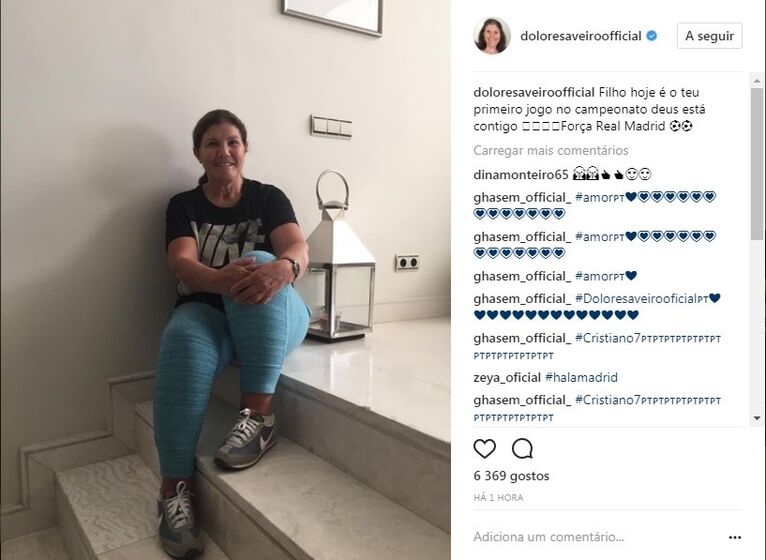View likers via 6 369 gostos
This screenshot has height=560, width=766.
(511, 475)
